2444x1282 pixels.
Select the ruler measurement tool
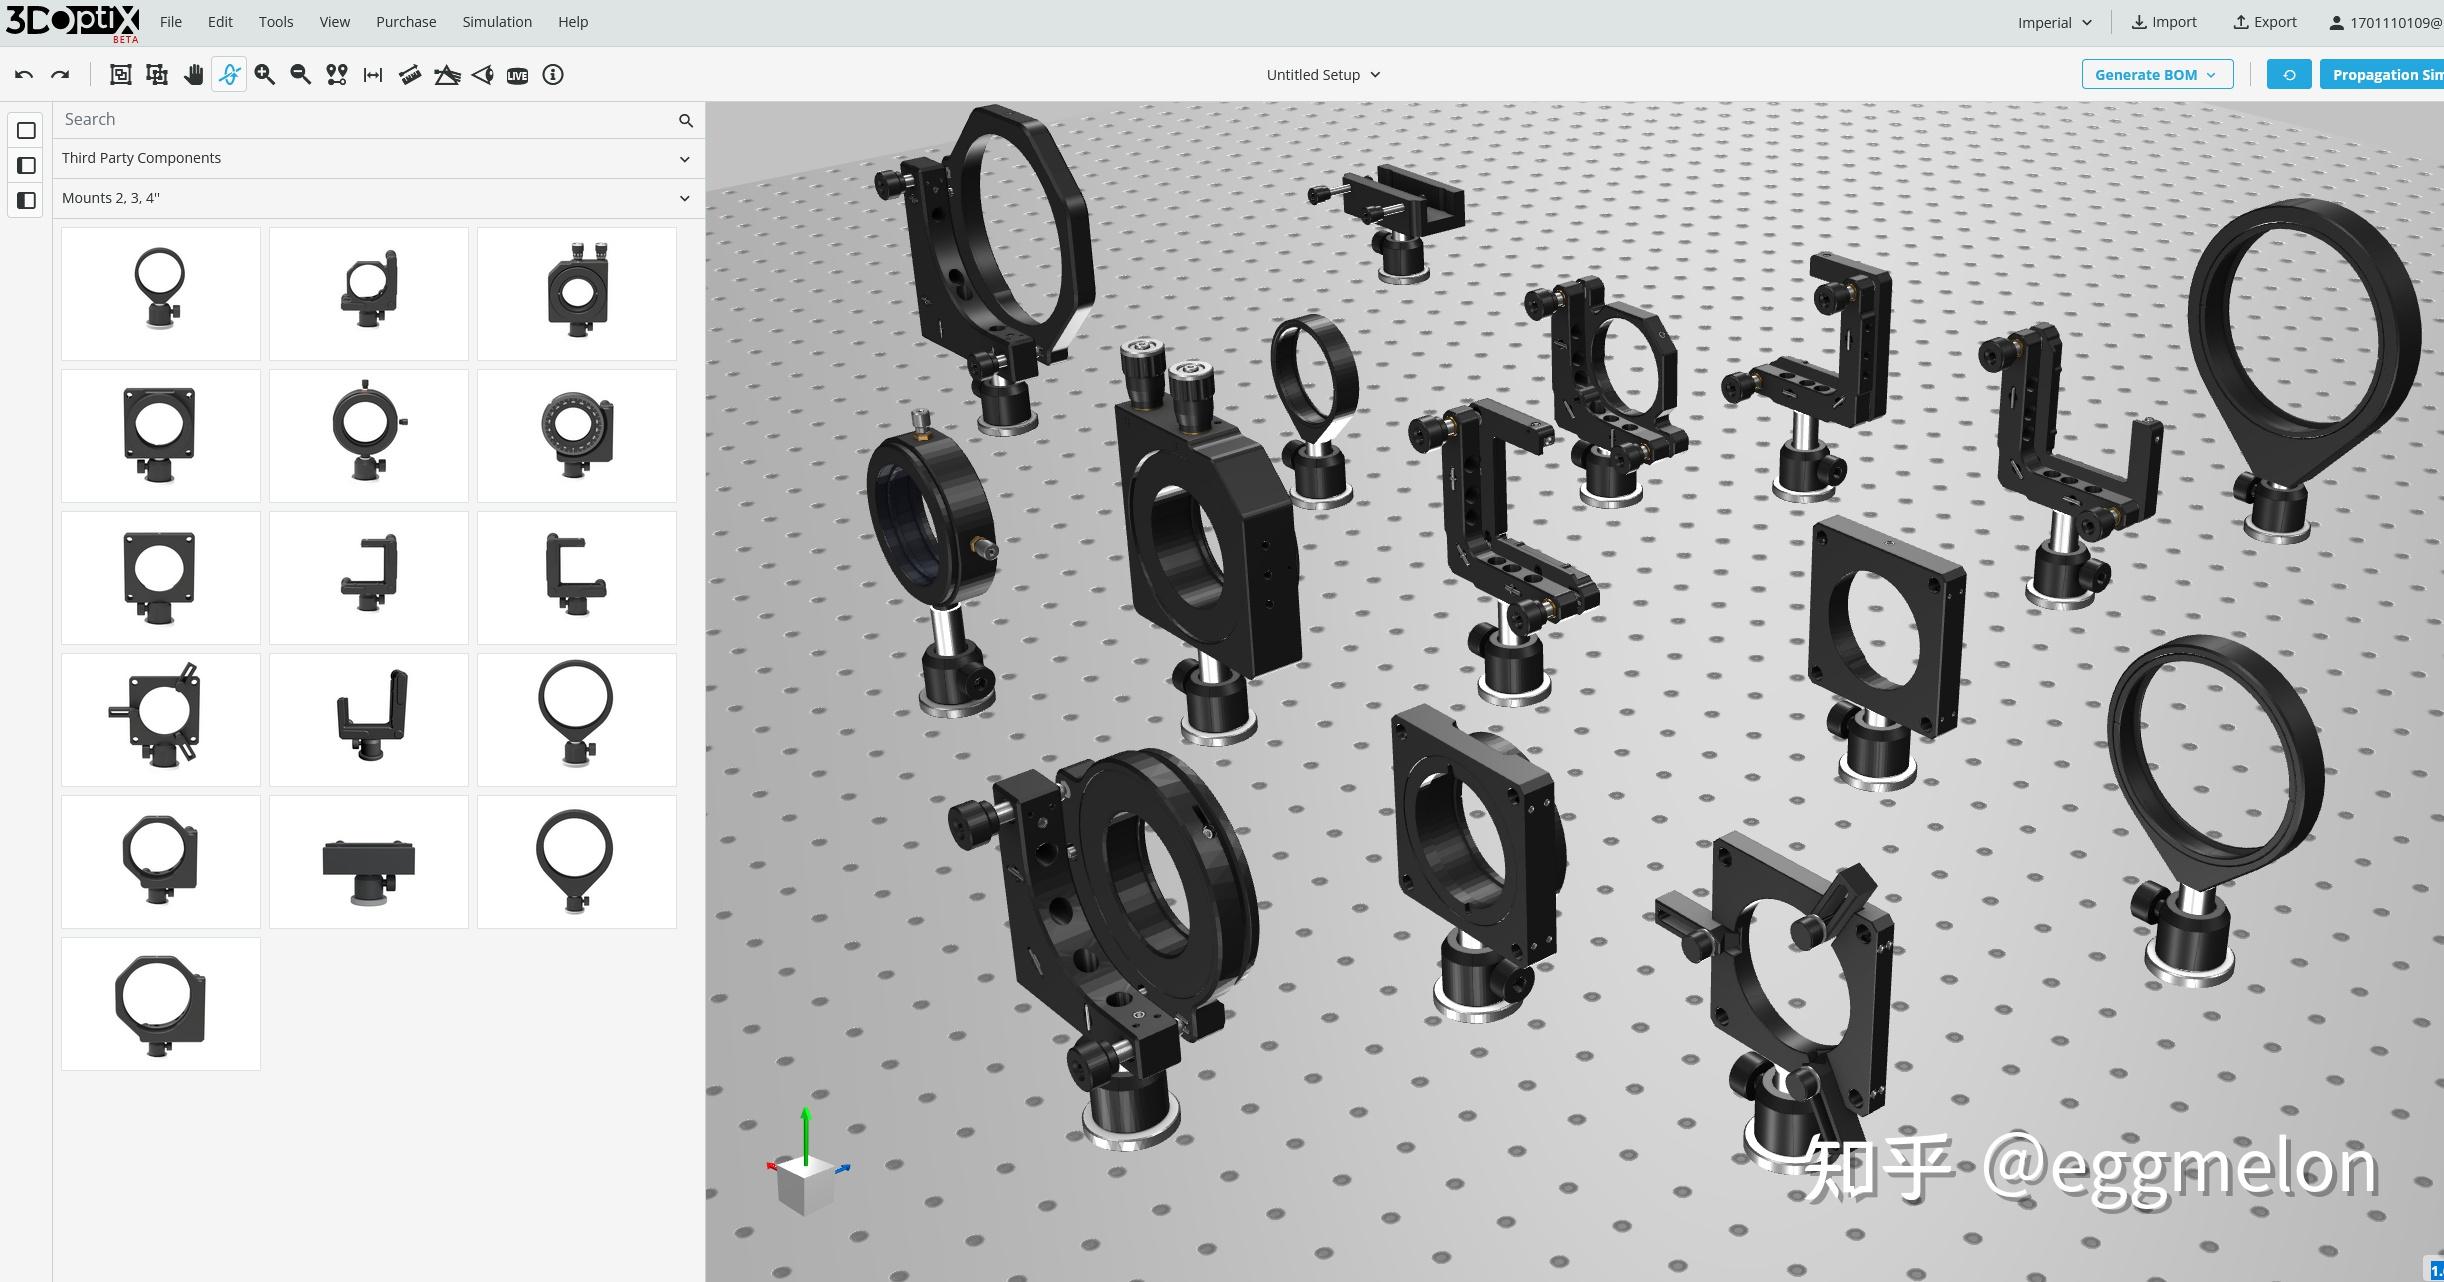(x=409, y=75)
